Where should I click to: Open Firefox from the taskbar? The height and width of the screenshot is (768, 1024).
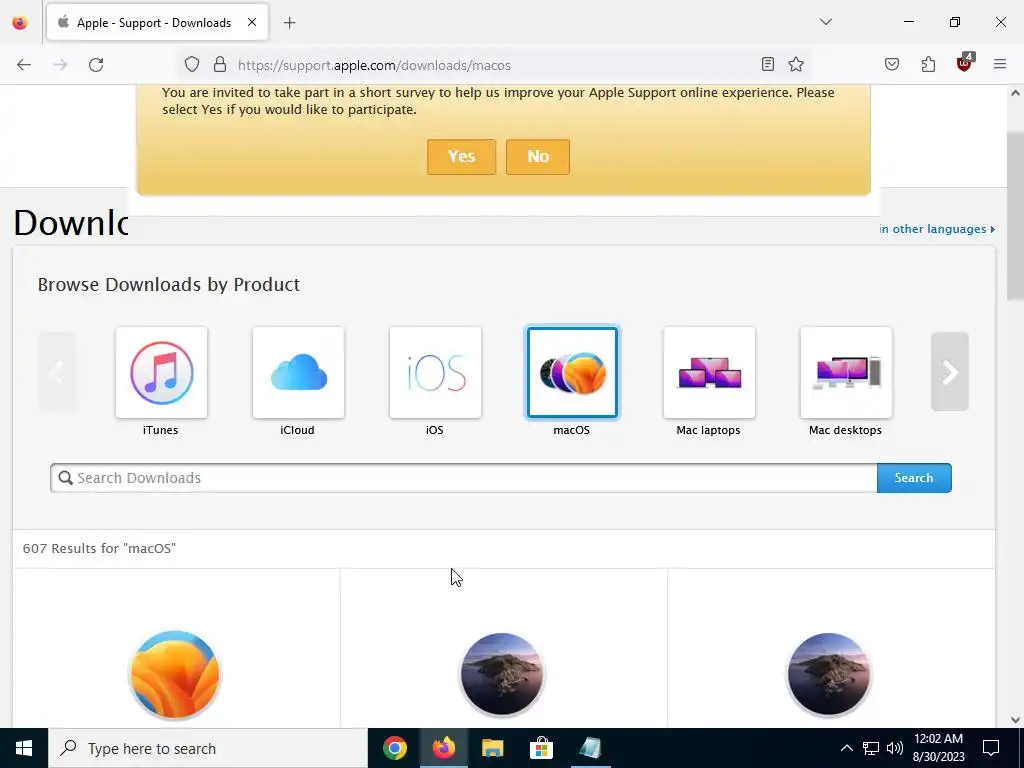pos(443,748)
